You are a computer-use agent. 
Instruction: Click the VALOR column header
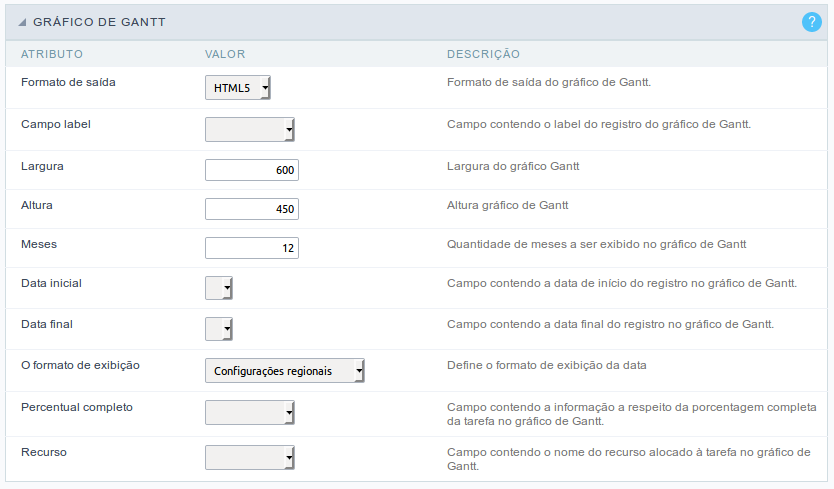pyautogui.click(x=225, y=54)
